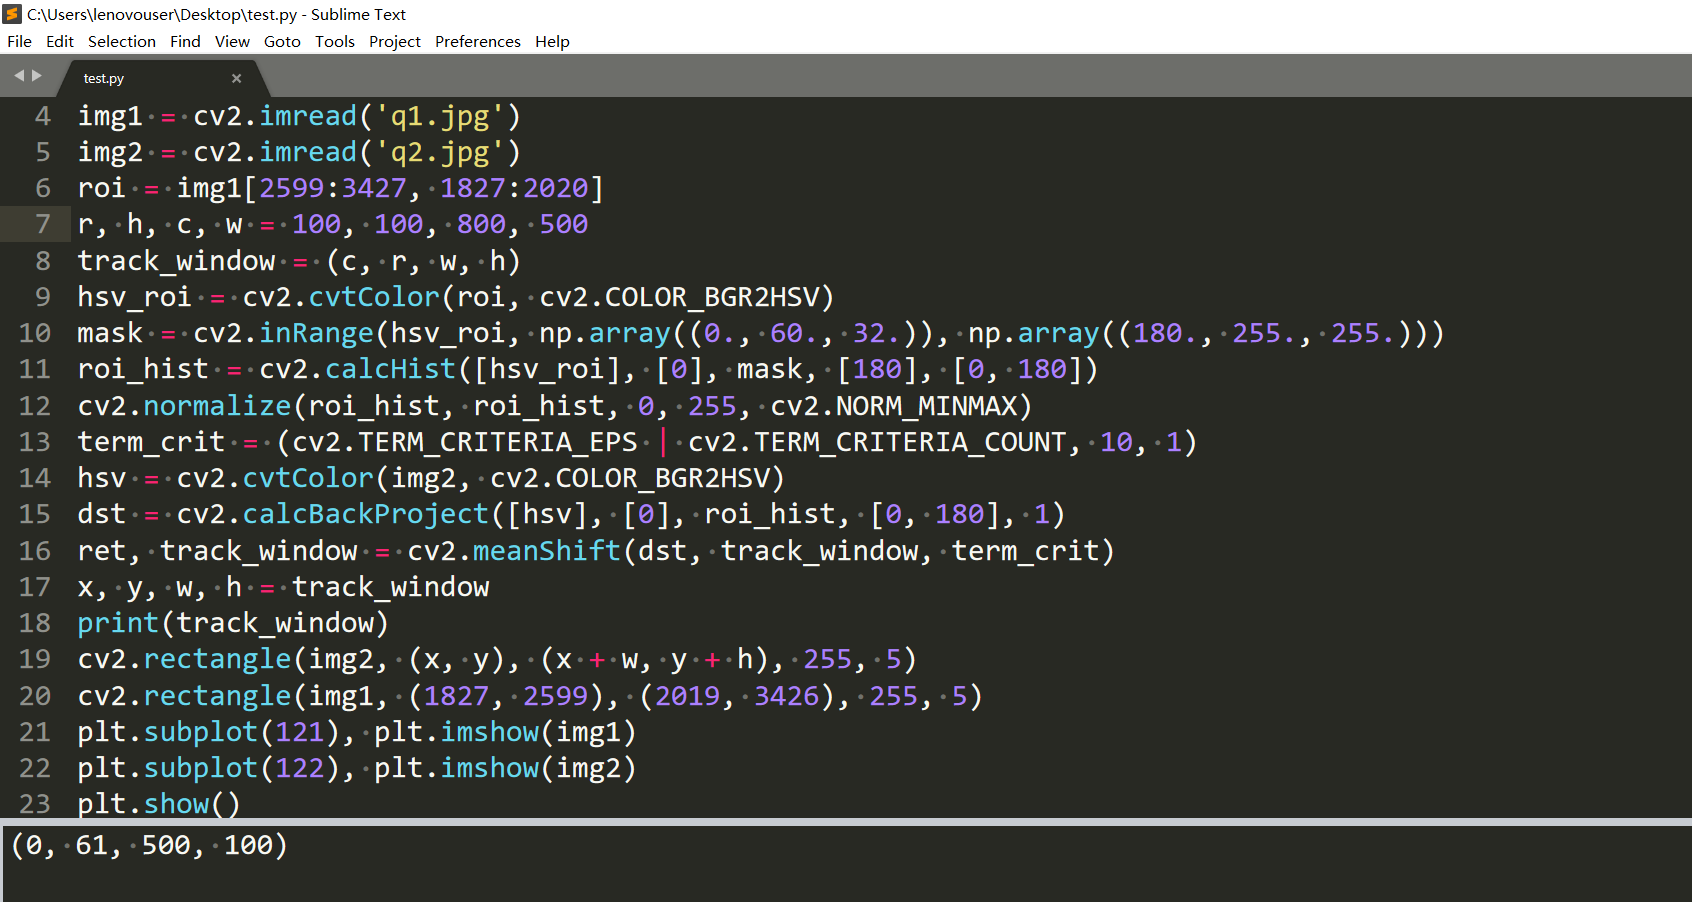
Task: Click line number 19 in the gutter
Action: (34, 659)
